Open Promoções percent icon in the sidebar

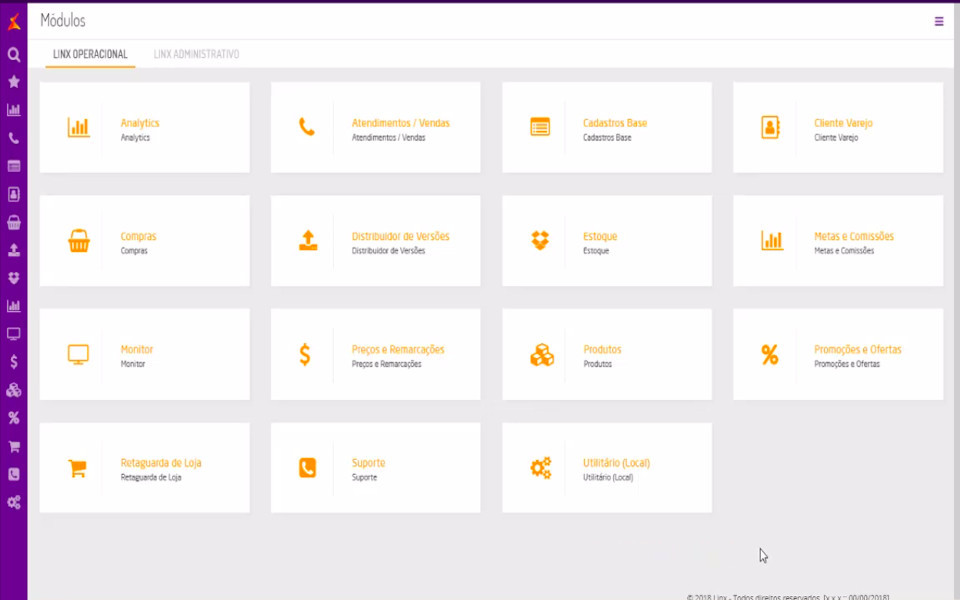tap(13, 418)
